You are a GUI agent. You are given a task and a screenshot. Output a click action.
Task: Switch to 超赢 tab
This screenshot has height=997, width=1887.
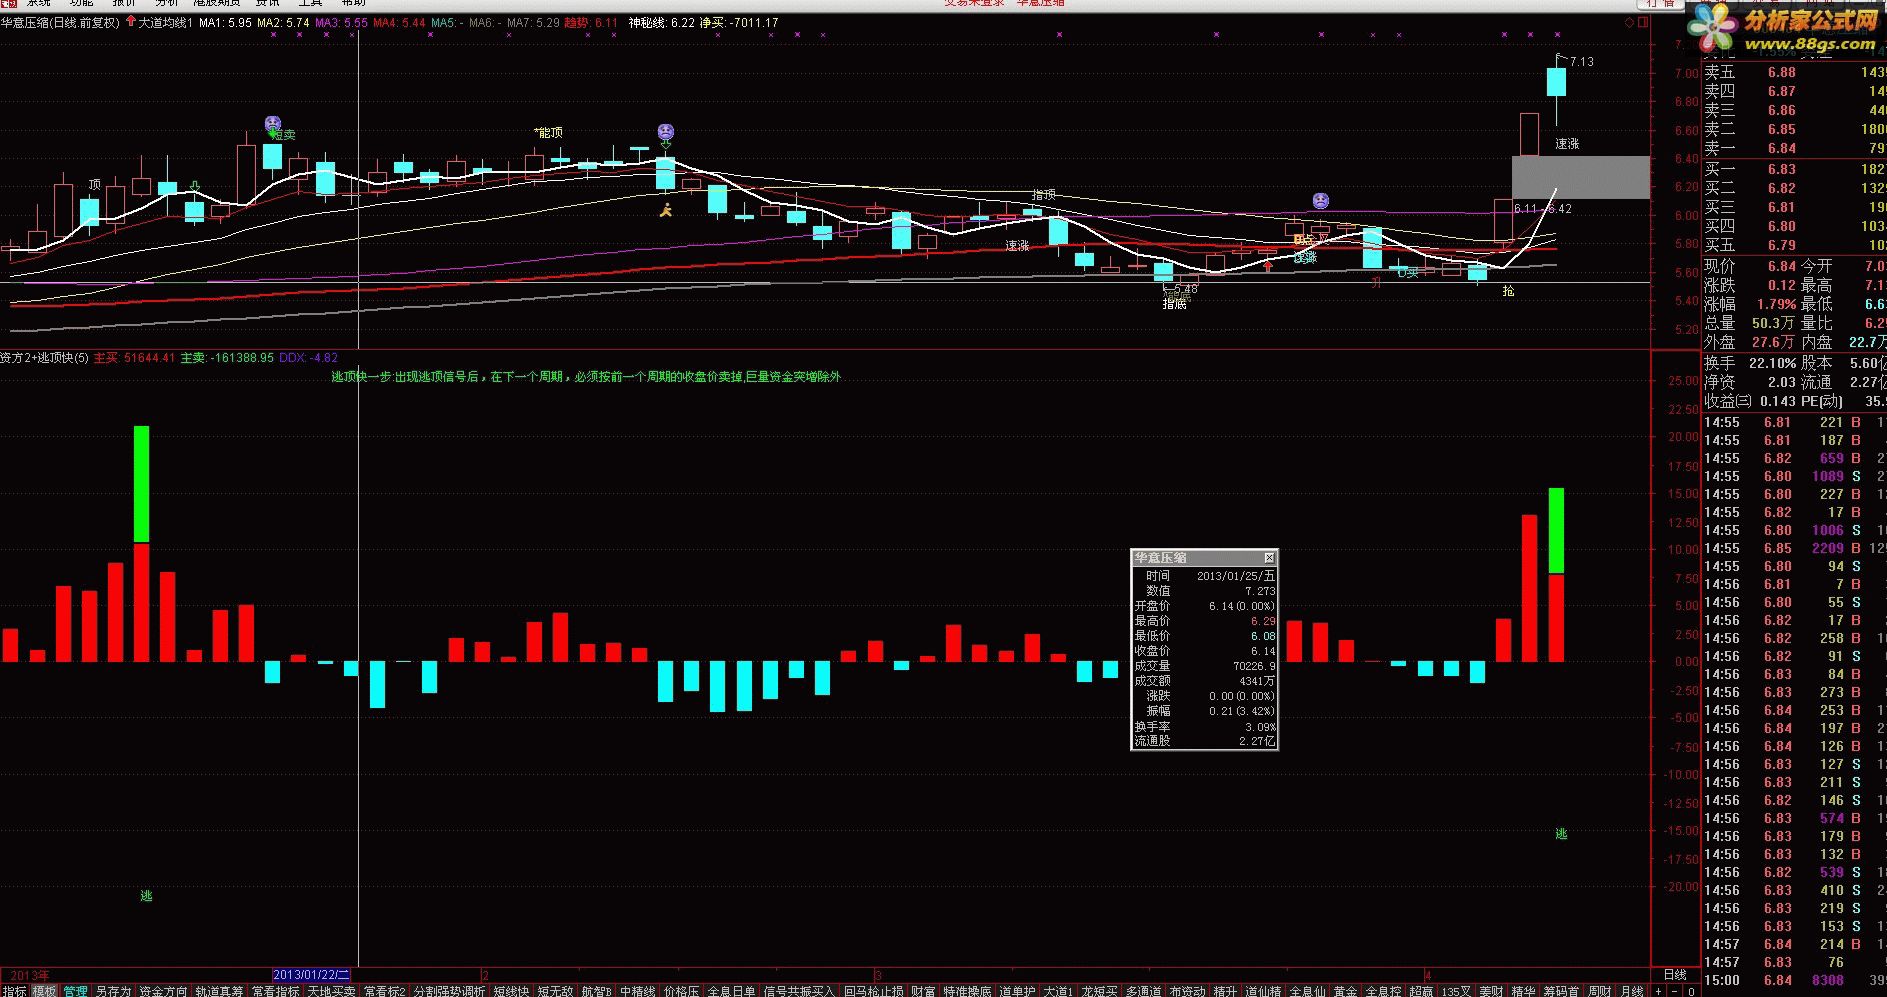(1421, 991)
